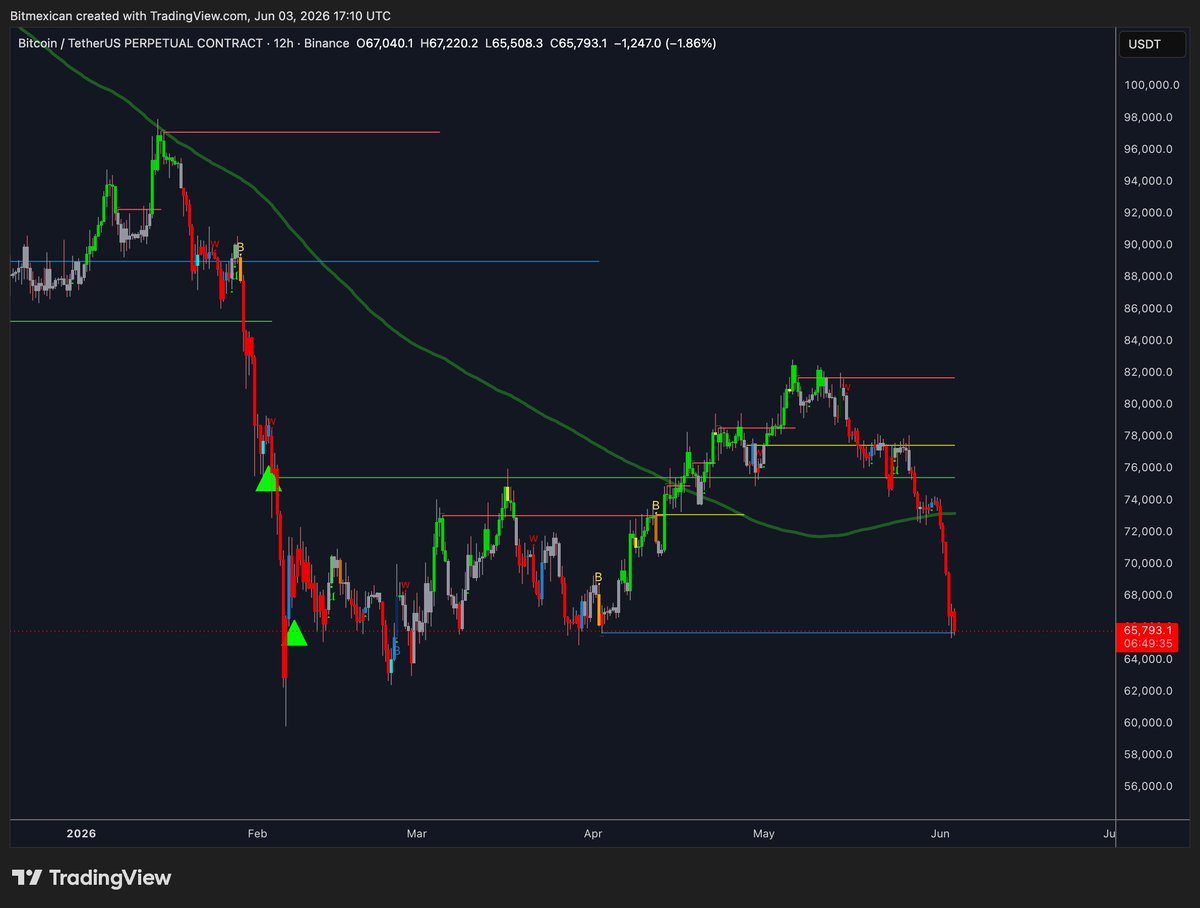Select the 94,000.0 price axis label

click(x=1150, y=182)
